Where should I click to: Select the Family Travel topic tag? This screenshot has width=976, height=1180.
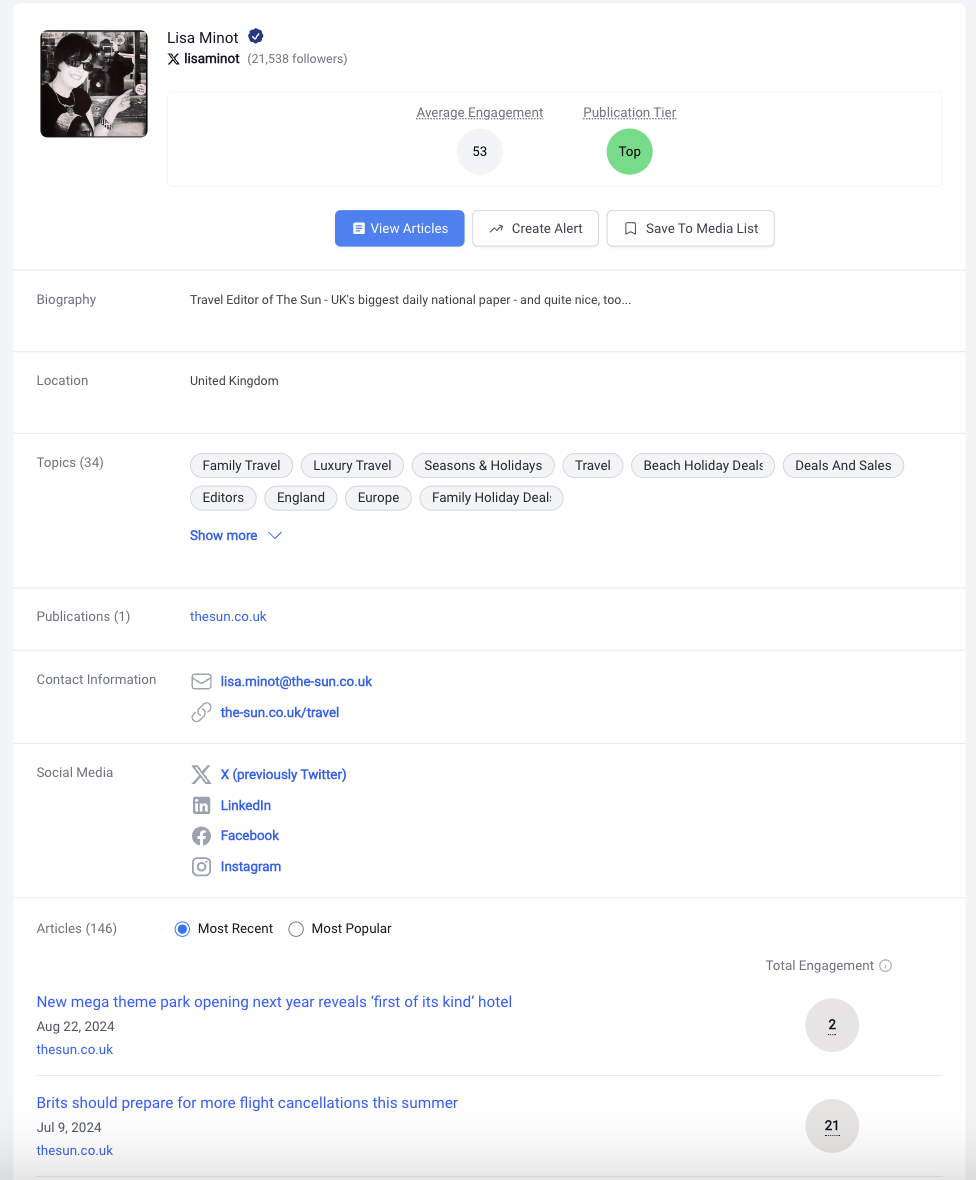click(x=241, y=465)
